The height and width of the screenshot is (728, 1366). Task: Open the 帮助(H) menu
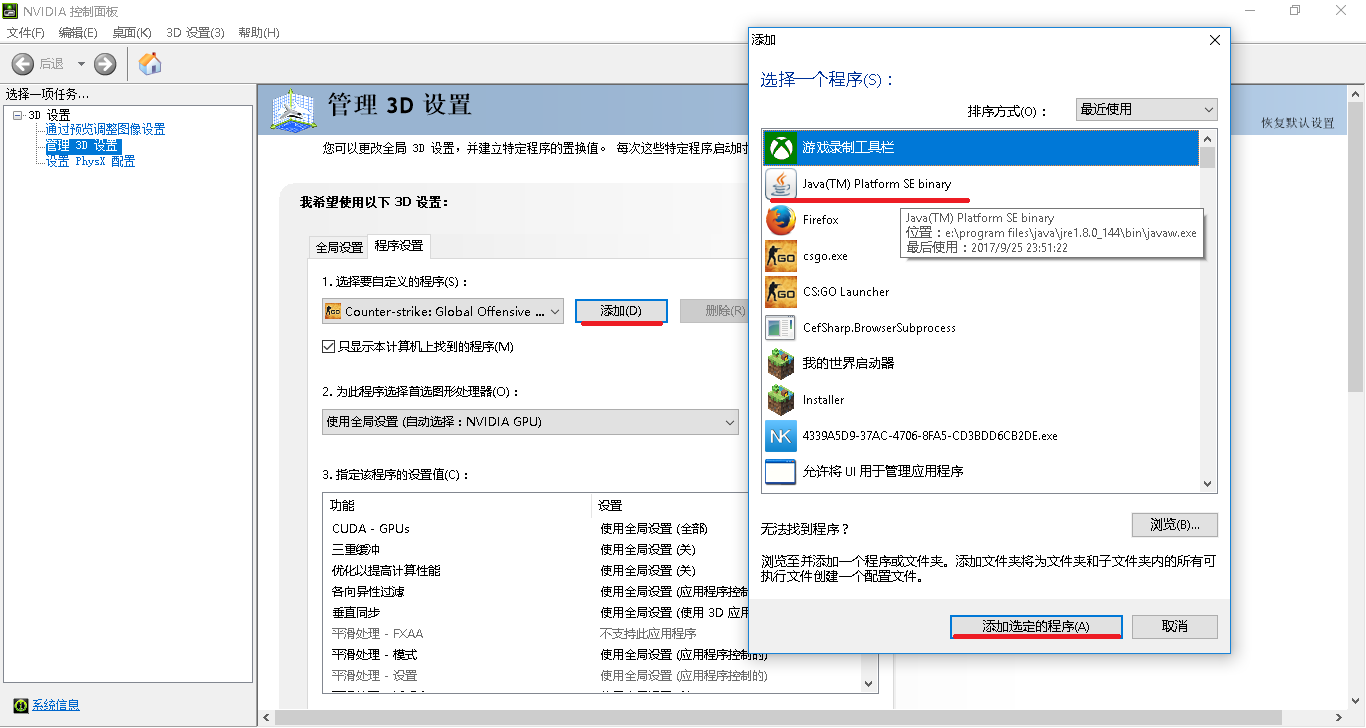pos(259,33)
